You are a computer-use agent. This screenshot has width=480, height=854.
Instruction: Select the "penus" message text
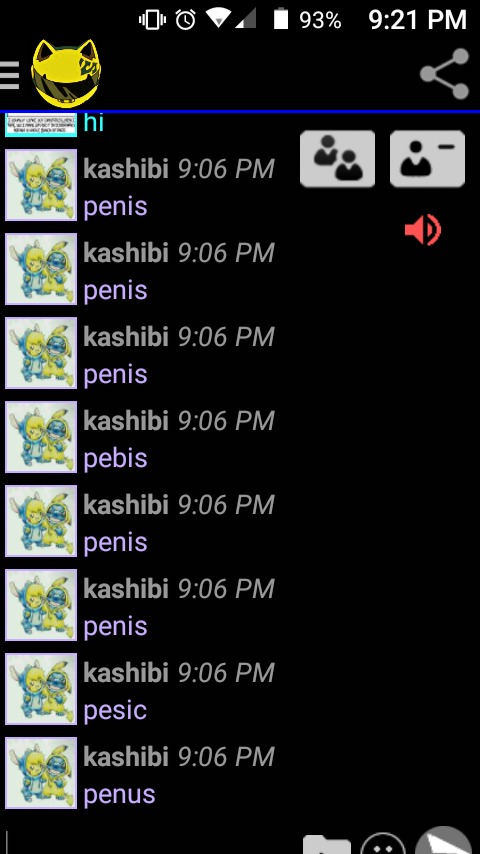[119, 795]
